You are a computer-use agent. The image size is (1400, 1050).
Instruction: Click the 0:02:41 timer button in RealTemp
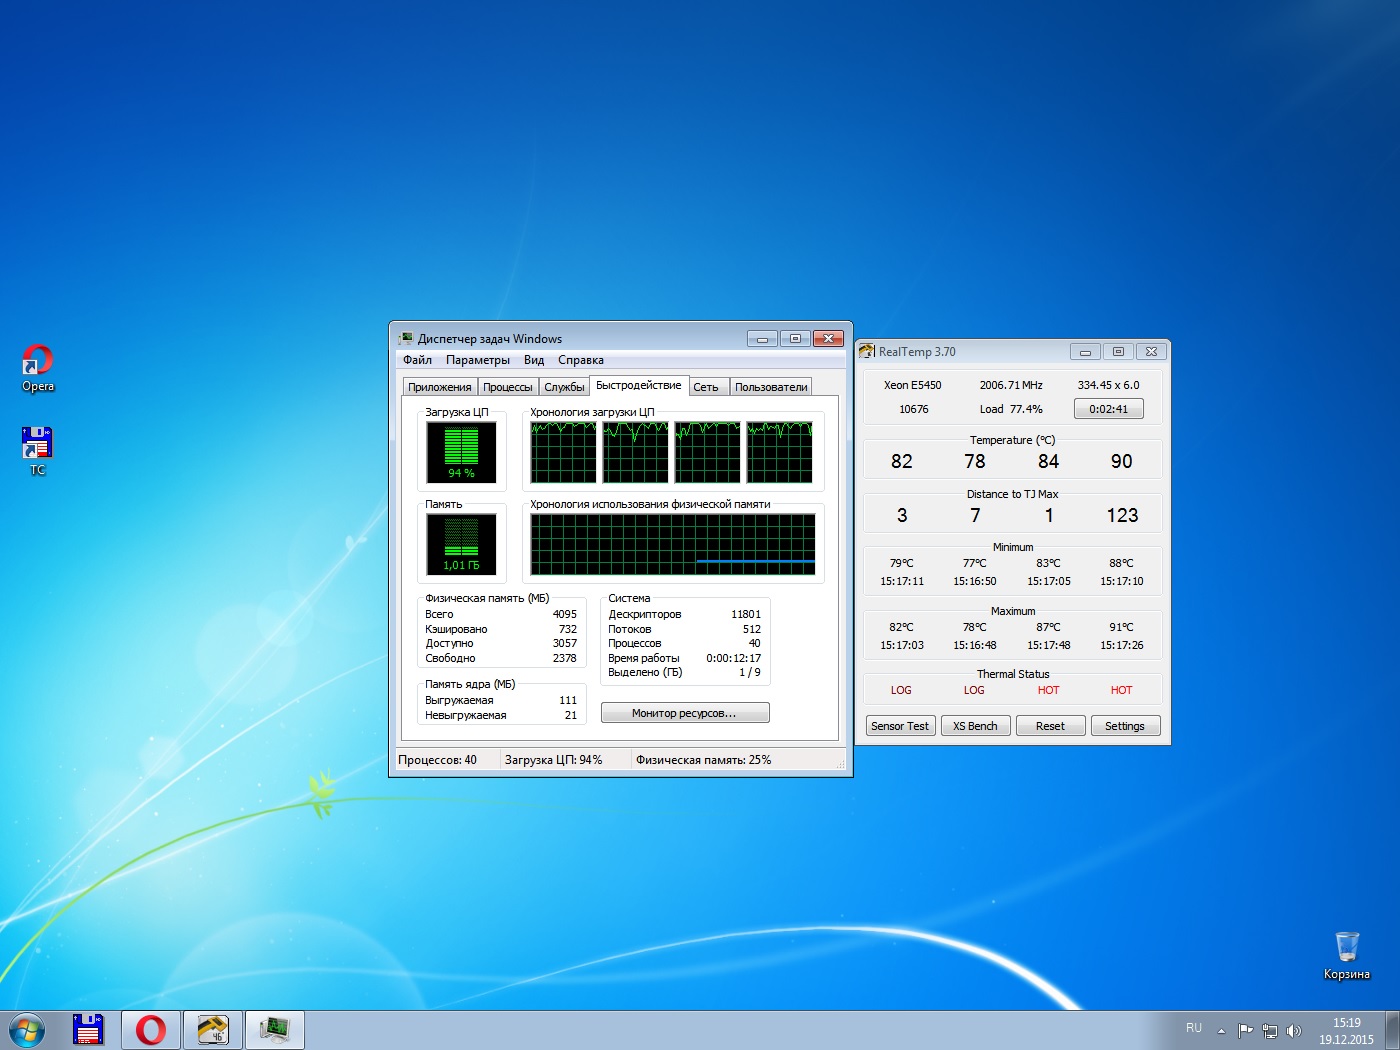(1109, 409)
